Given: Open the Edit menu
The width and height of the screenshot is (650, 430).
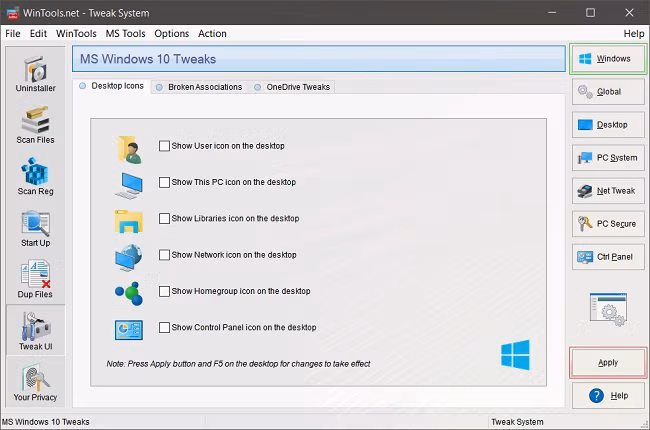Looking at the screenshot, I should 38,34.
